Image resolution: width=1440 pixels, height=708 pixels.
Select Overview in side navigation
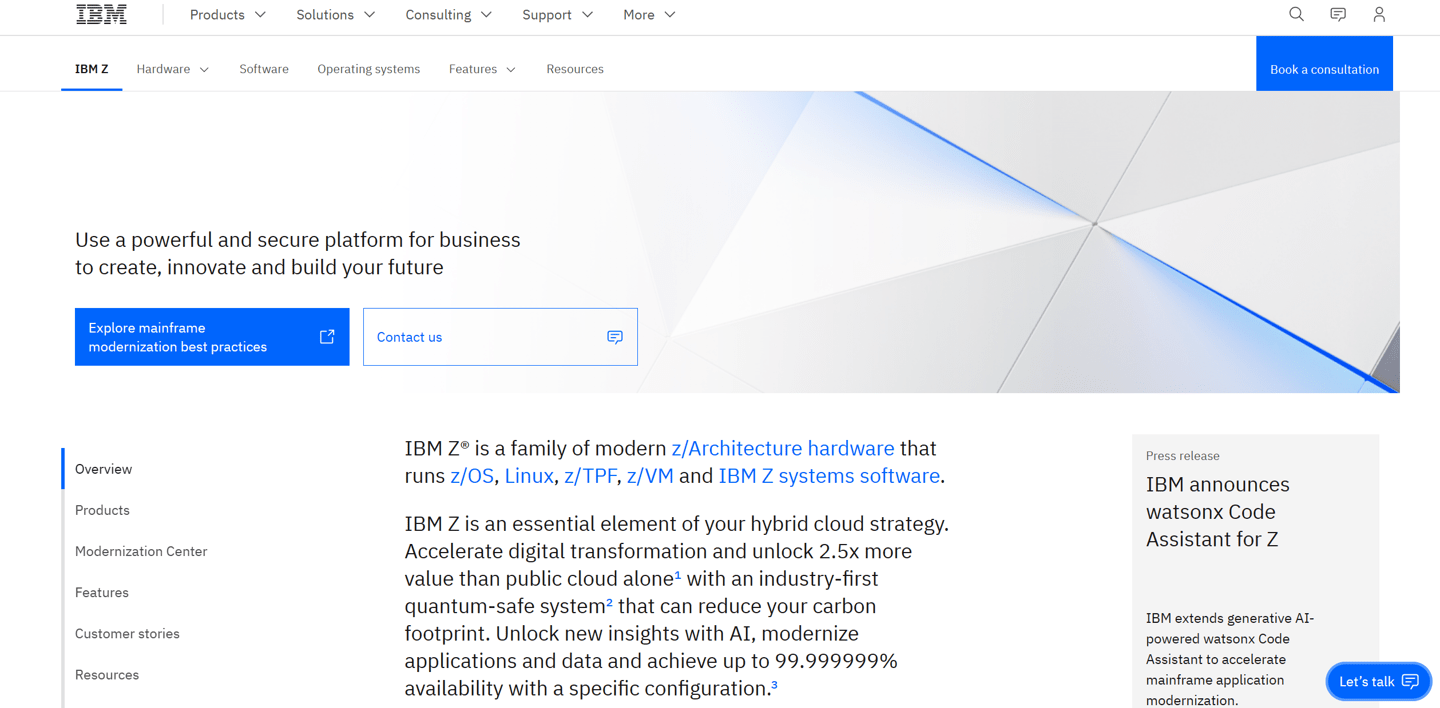[103, 469]
